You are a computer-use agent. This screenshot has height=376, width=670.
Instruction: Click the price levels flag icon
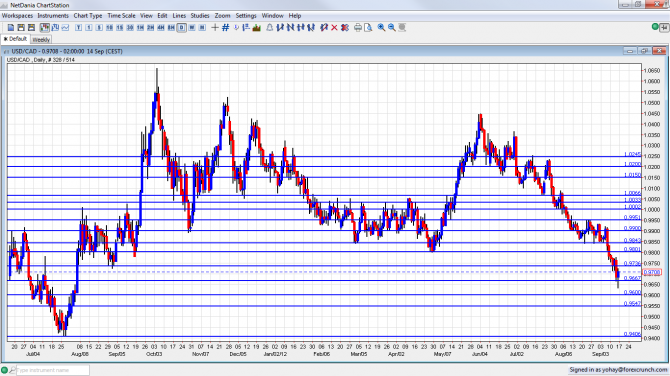pyautogui.click(x=246, y=27)
